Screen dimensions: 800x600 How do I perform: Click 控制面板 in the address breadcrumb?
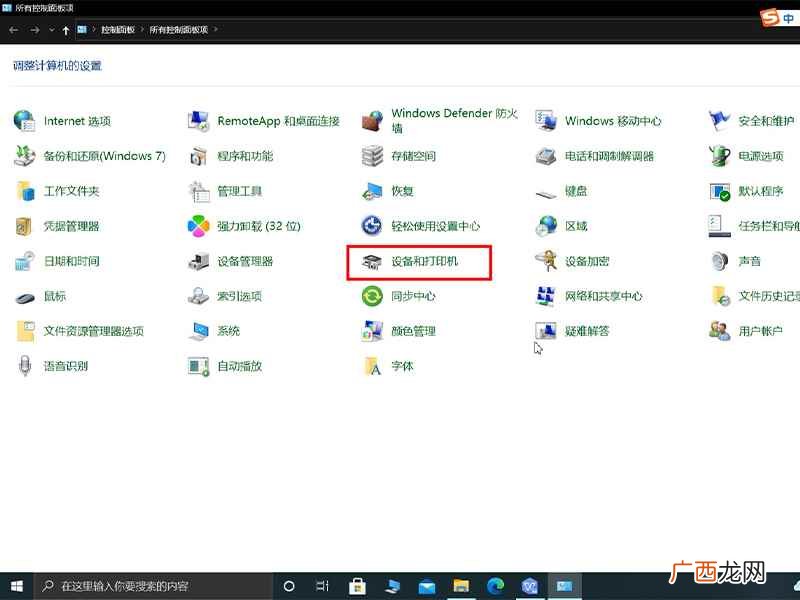click(x=118, y=30)
